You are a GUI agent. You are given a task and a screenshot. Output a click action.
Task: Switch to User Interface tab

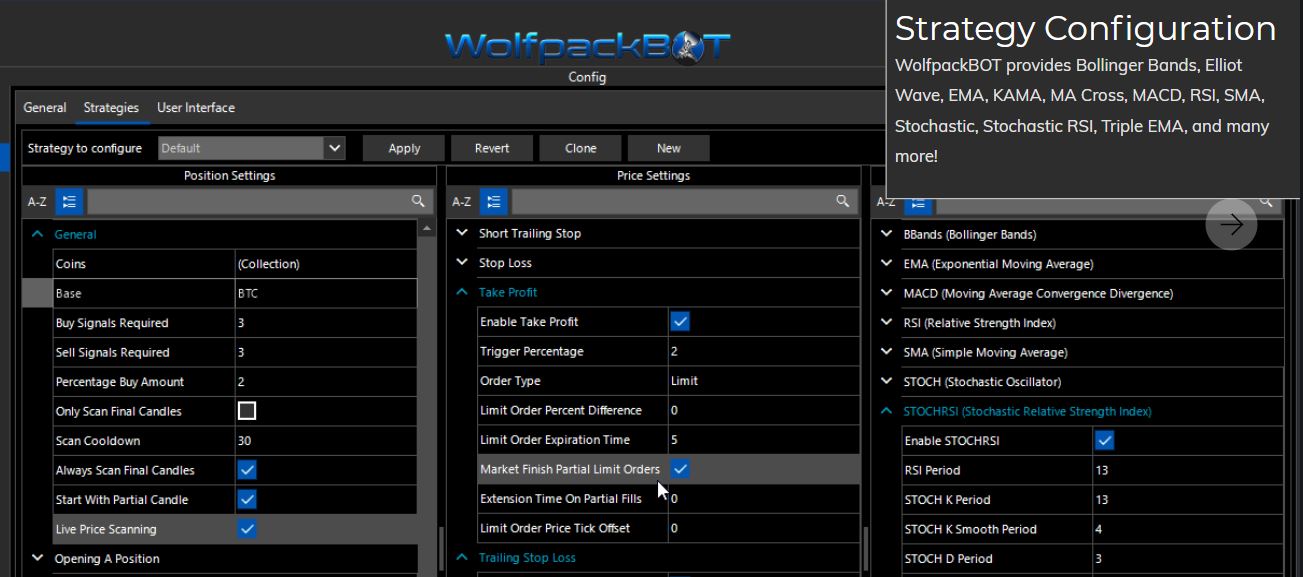196,107
